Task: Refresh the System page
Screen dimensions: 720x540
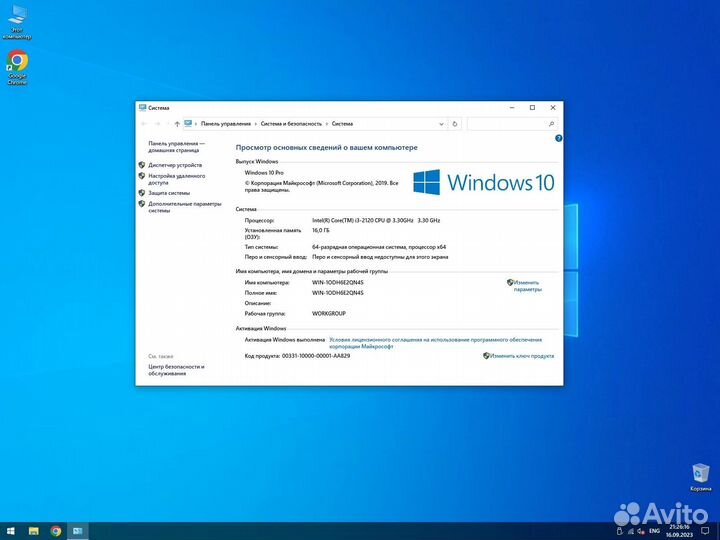Action: coord(455,124)
